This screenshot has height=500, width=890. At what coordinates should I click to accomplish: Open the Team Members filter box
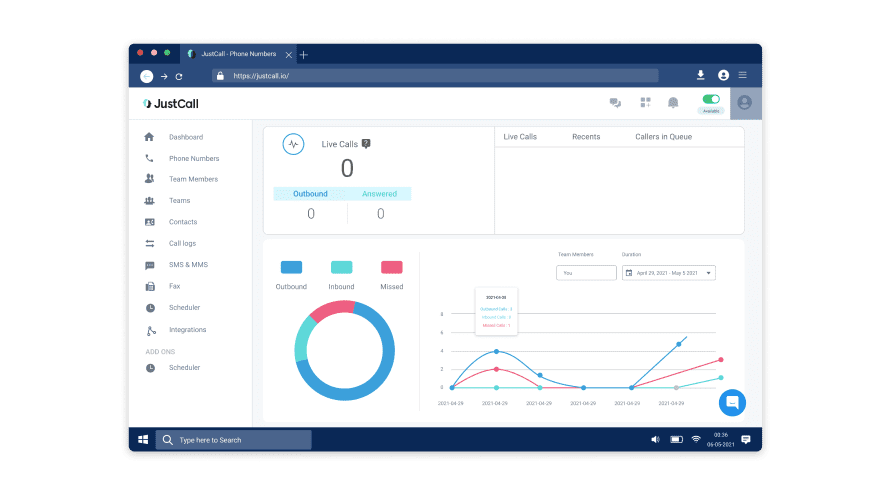(586, 272)
